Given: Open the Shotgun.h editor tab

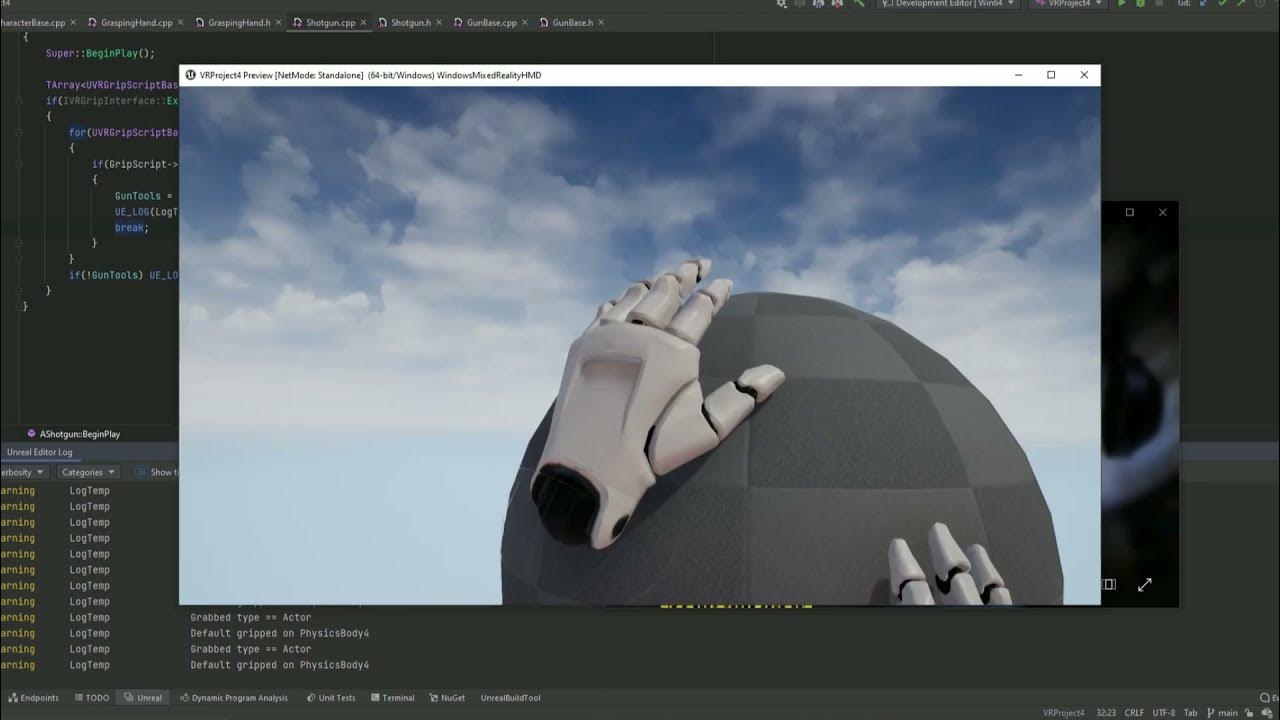Looking at the screenshot, I should 410,22.
